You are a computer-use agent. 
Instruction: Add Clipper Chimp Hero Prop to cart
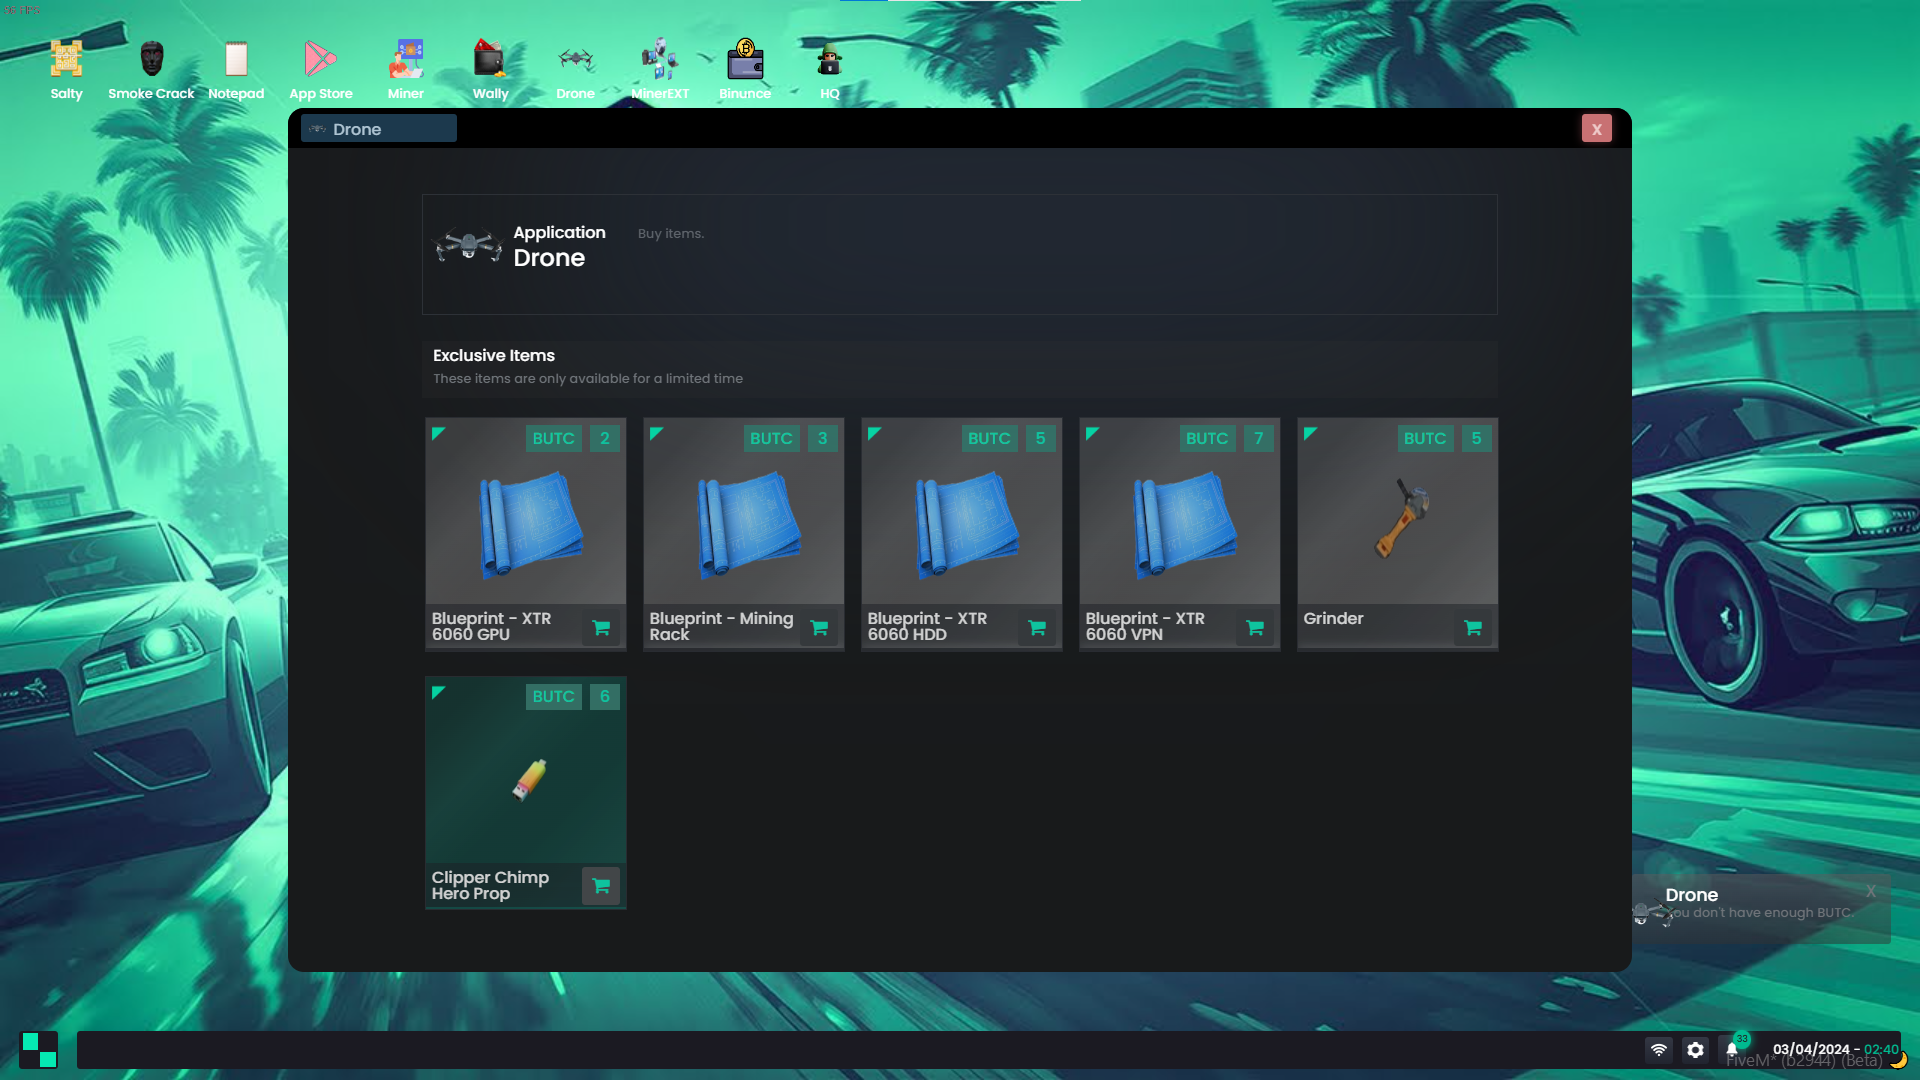pos(601,886)
